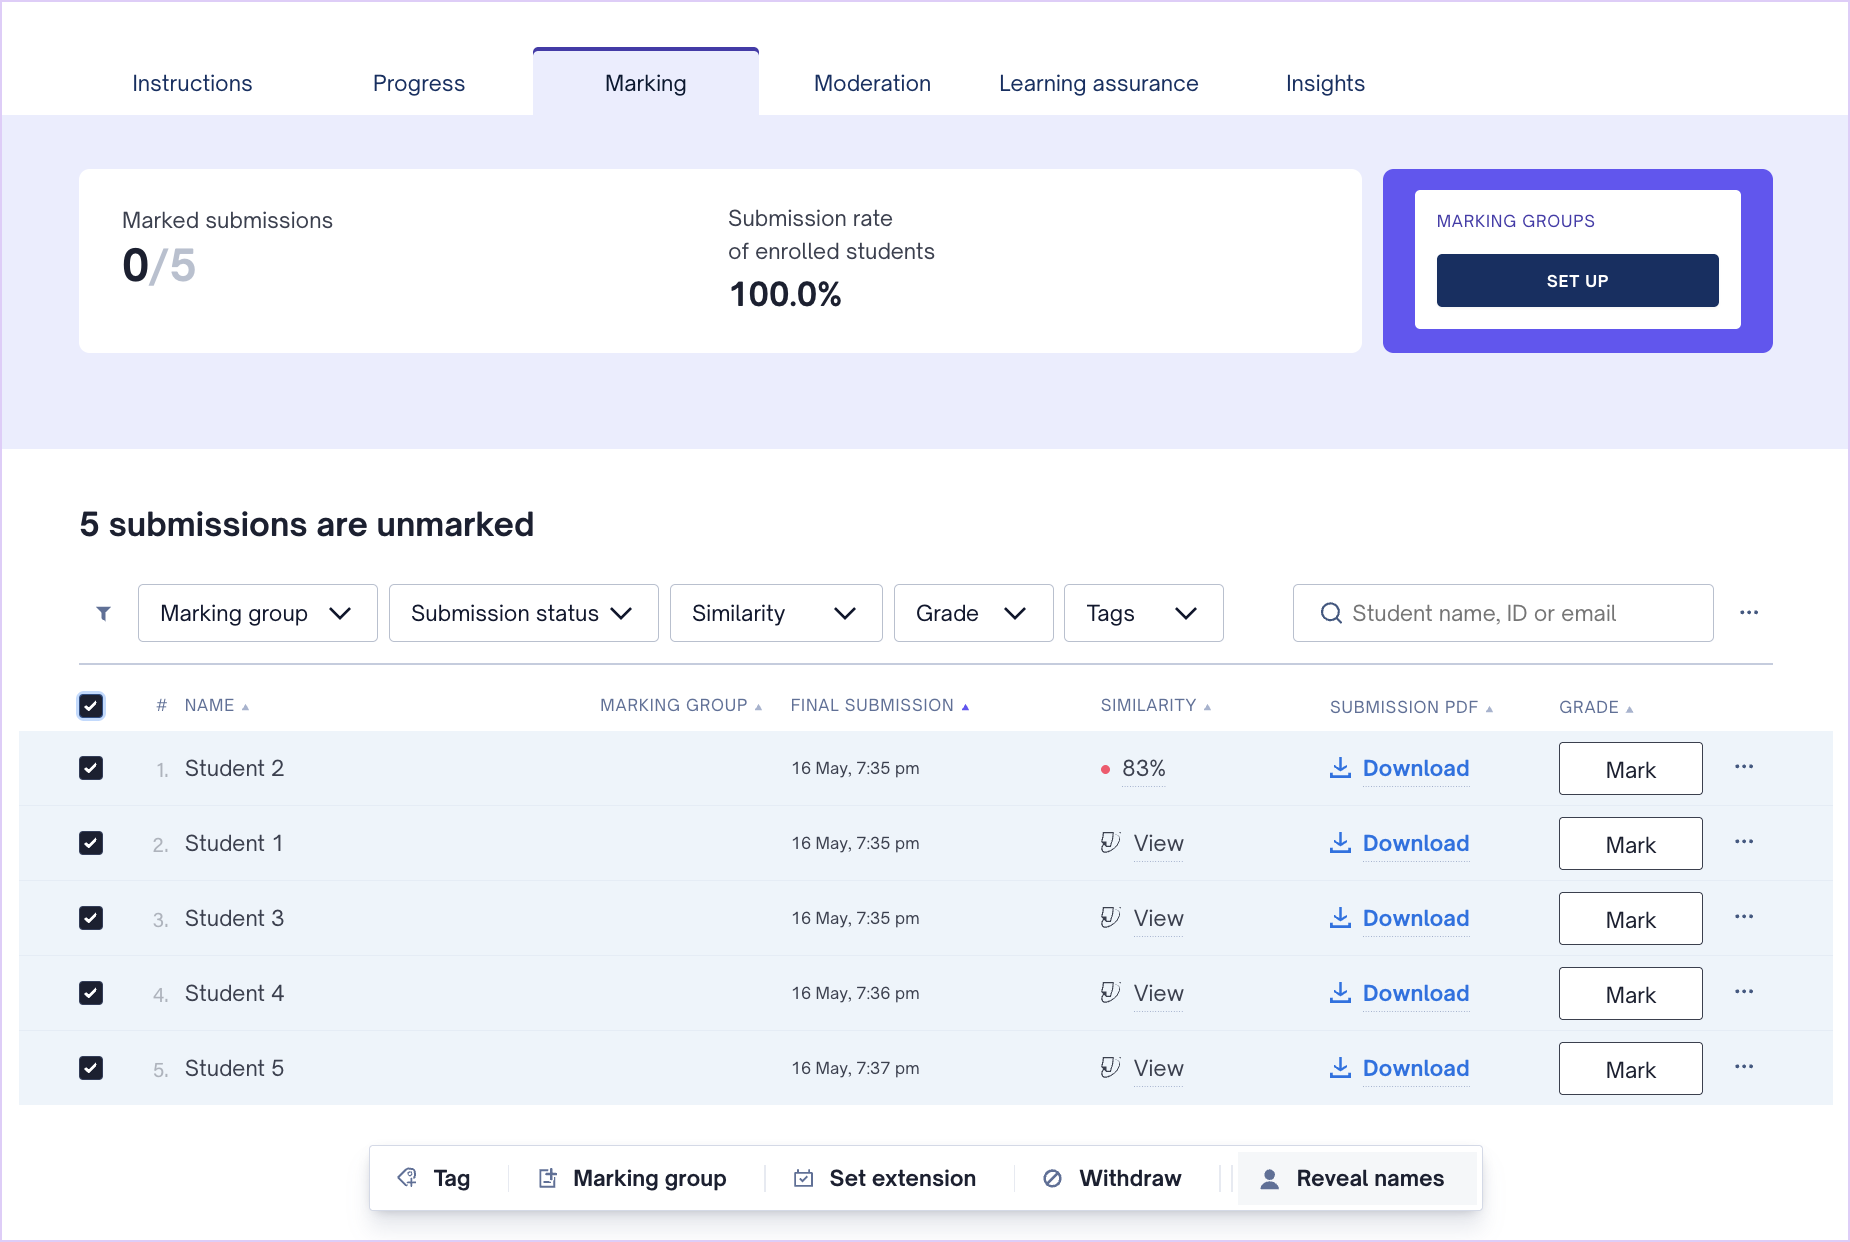The width and height of the screenshot is (1850, 1242).
Task: Click the search magnifier icon
Action: click(x=1331, y=613)
